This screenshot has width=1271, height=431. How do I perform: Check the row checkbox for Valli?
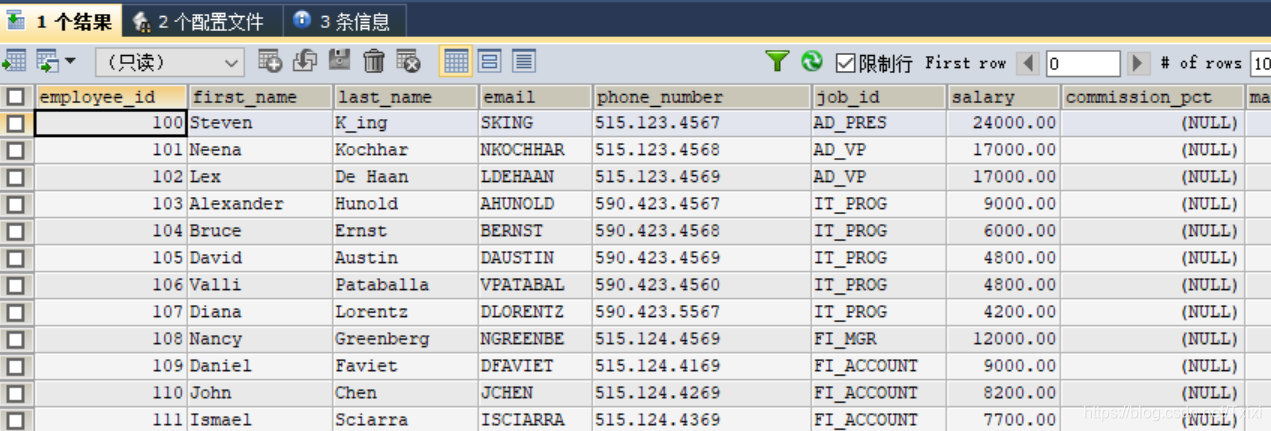tap(16, 286)
